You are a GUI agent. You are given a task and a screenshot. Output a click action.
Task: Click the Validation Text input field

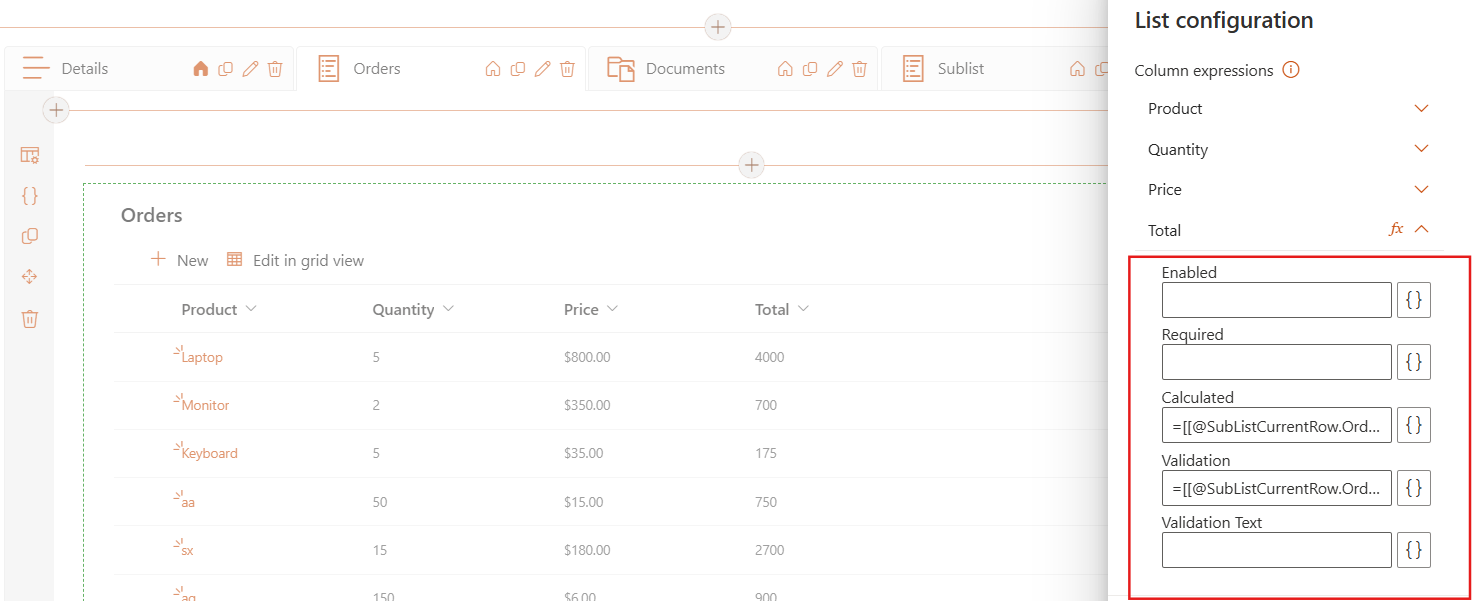1276,550
